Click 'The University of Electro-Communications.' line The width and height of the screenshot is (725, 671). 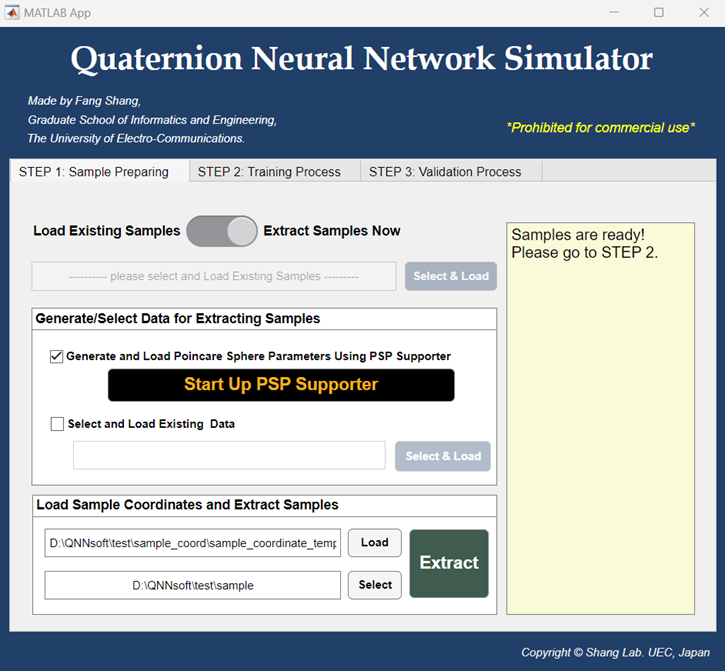click(x=136, y=138)
